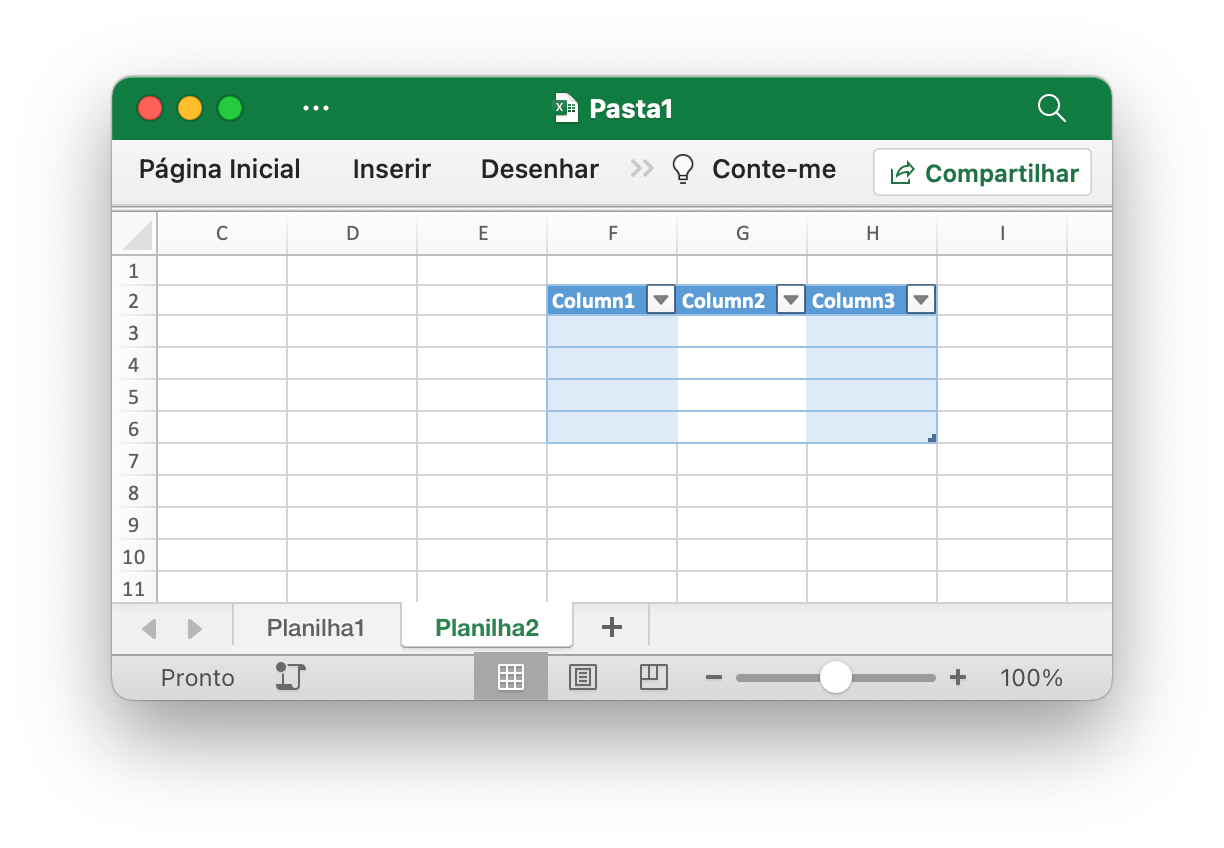1224x848 pixels.
Task: Select row 2 header
Action: 135,301
